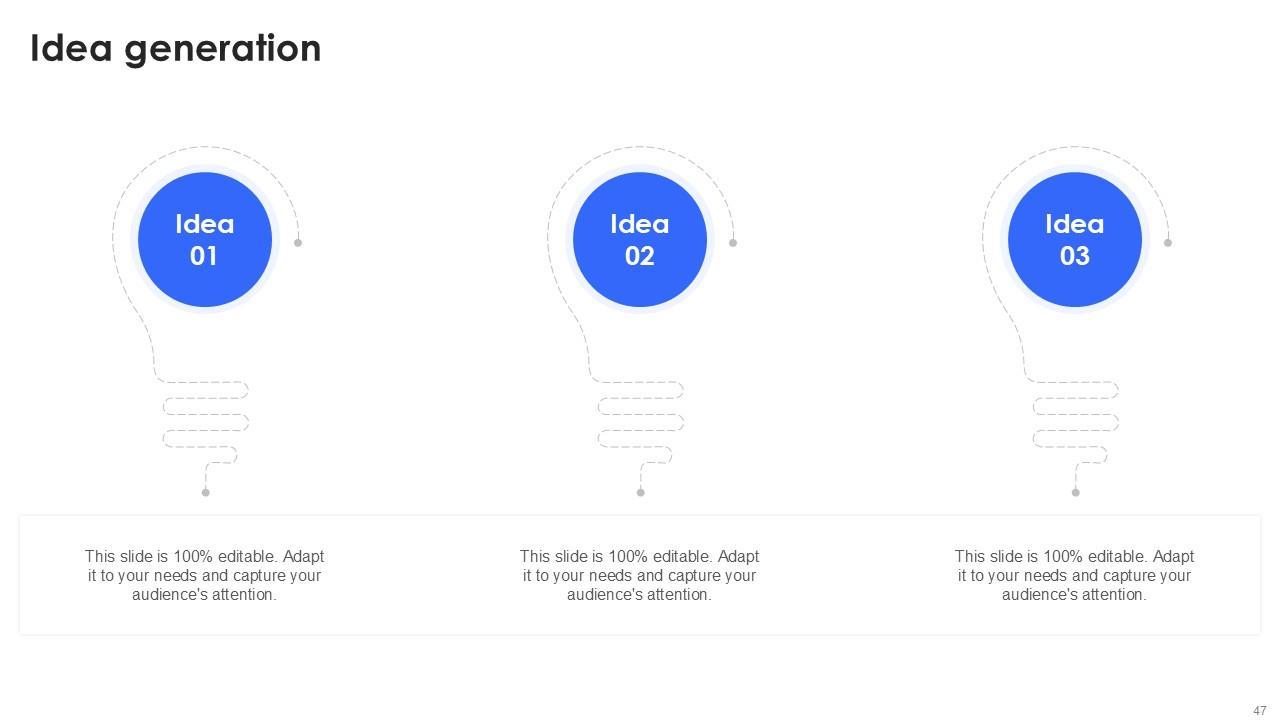Screen dimensions: 1280x720
Task: Click the slide number 47
Action: click(x=1259, y=711)
